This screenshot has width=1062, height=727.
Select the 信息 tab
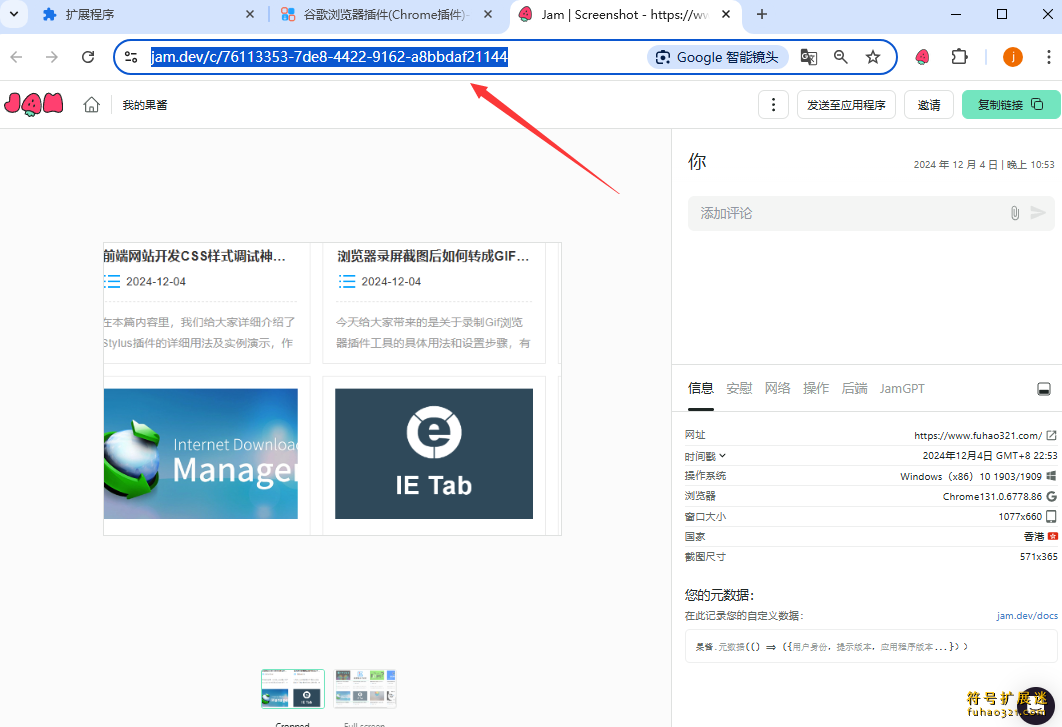700,388
